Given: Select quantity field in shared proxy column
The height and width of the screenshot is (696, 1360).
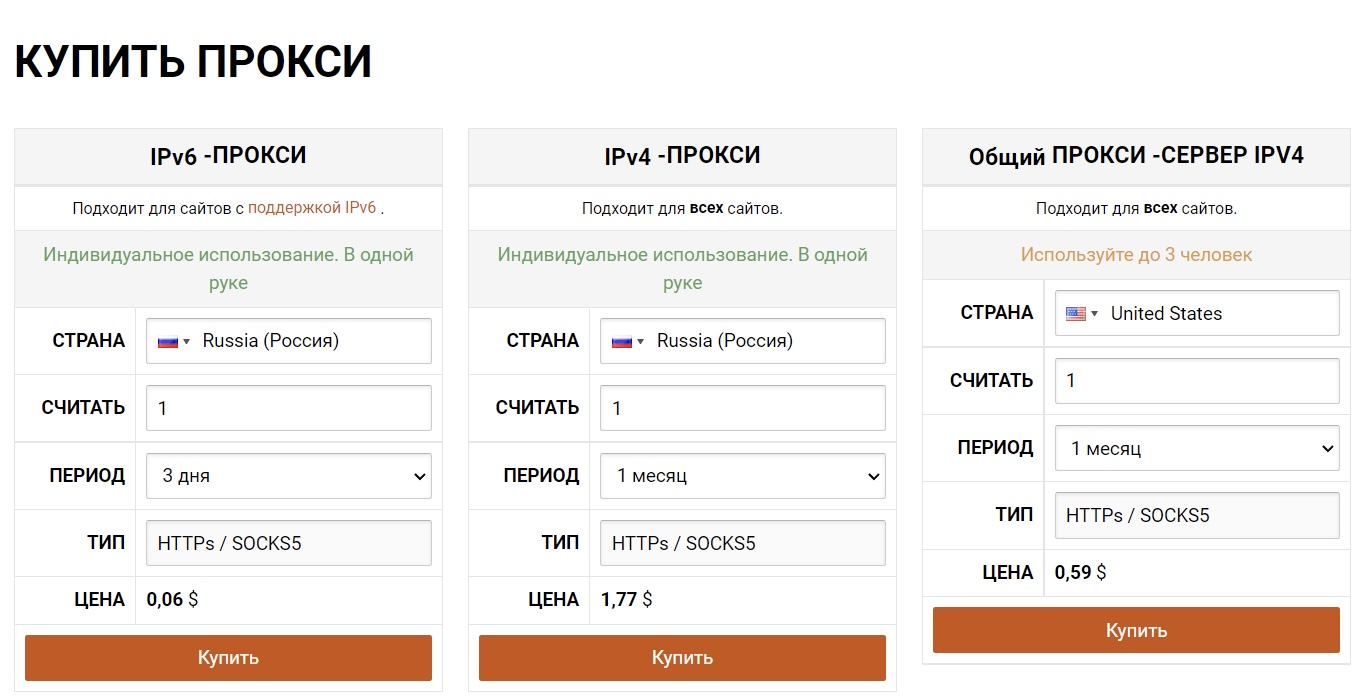Looking at the screenshot, I should 1197,380.
